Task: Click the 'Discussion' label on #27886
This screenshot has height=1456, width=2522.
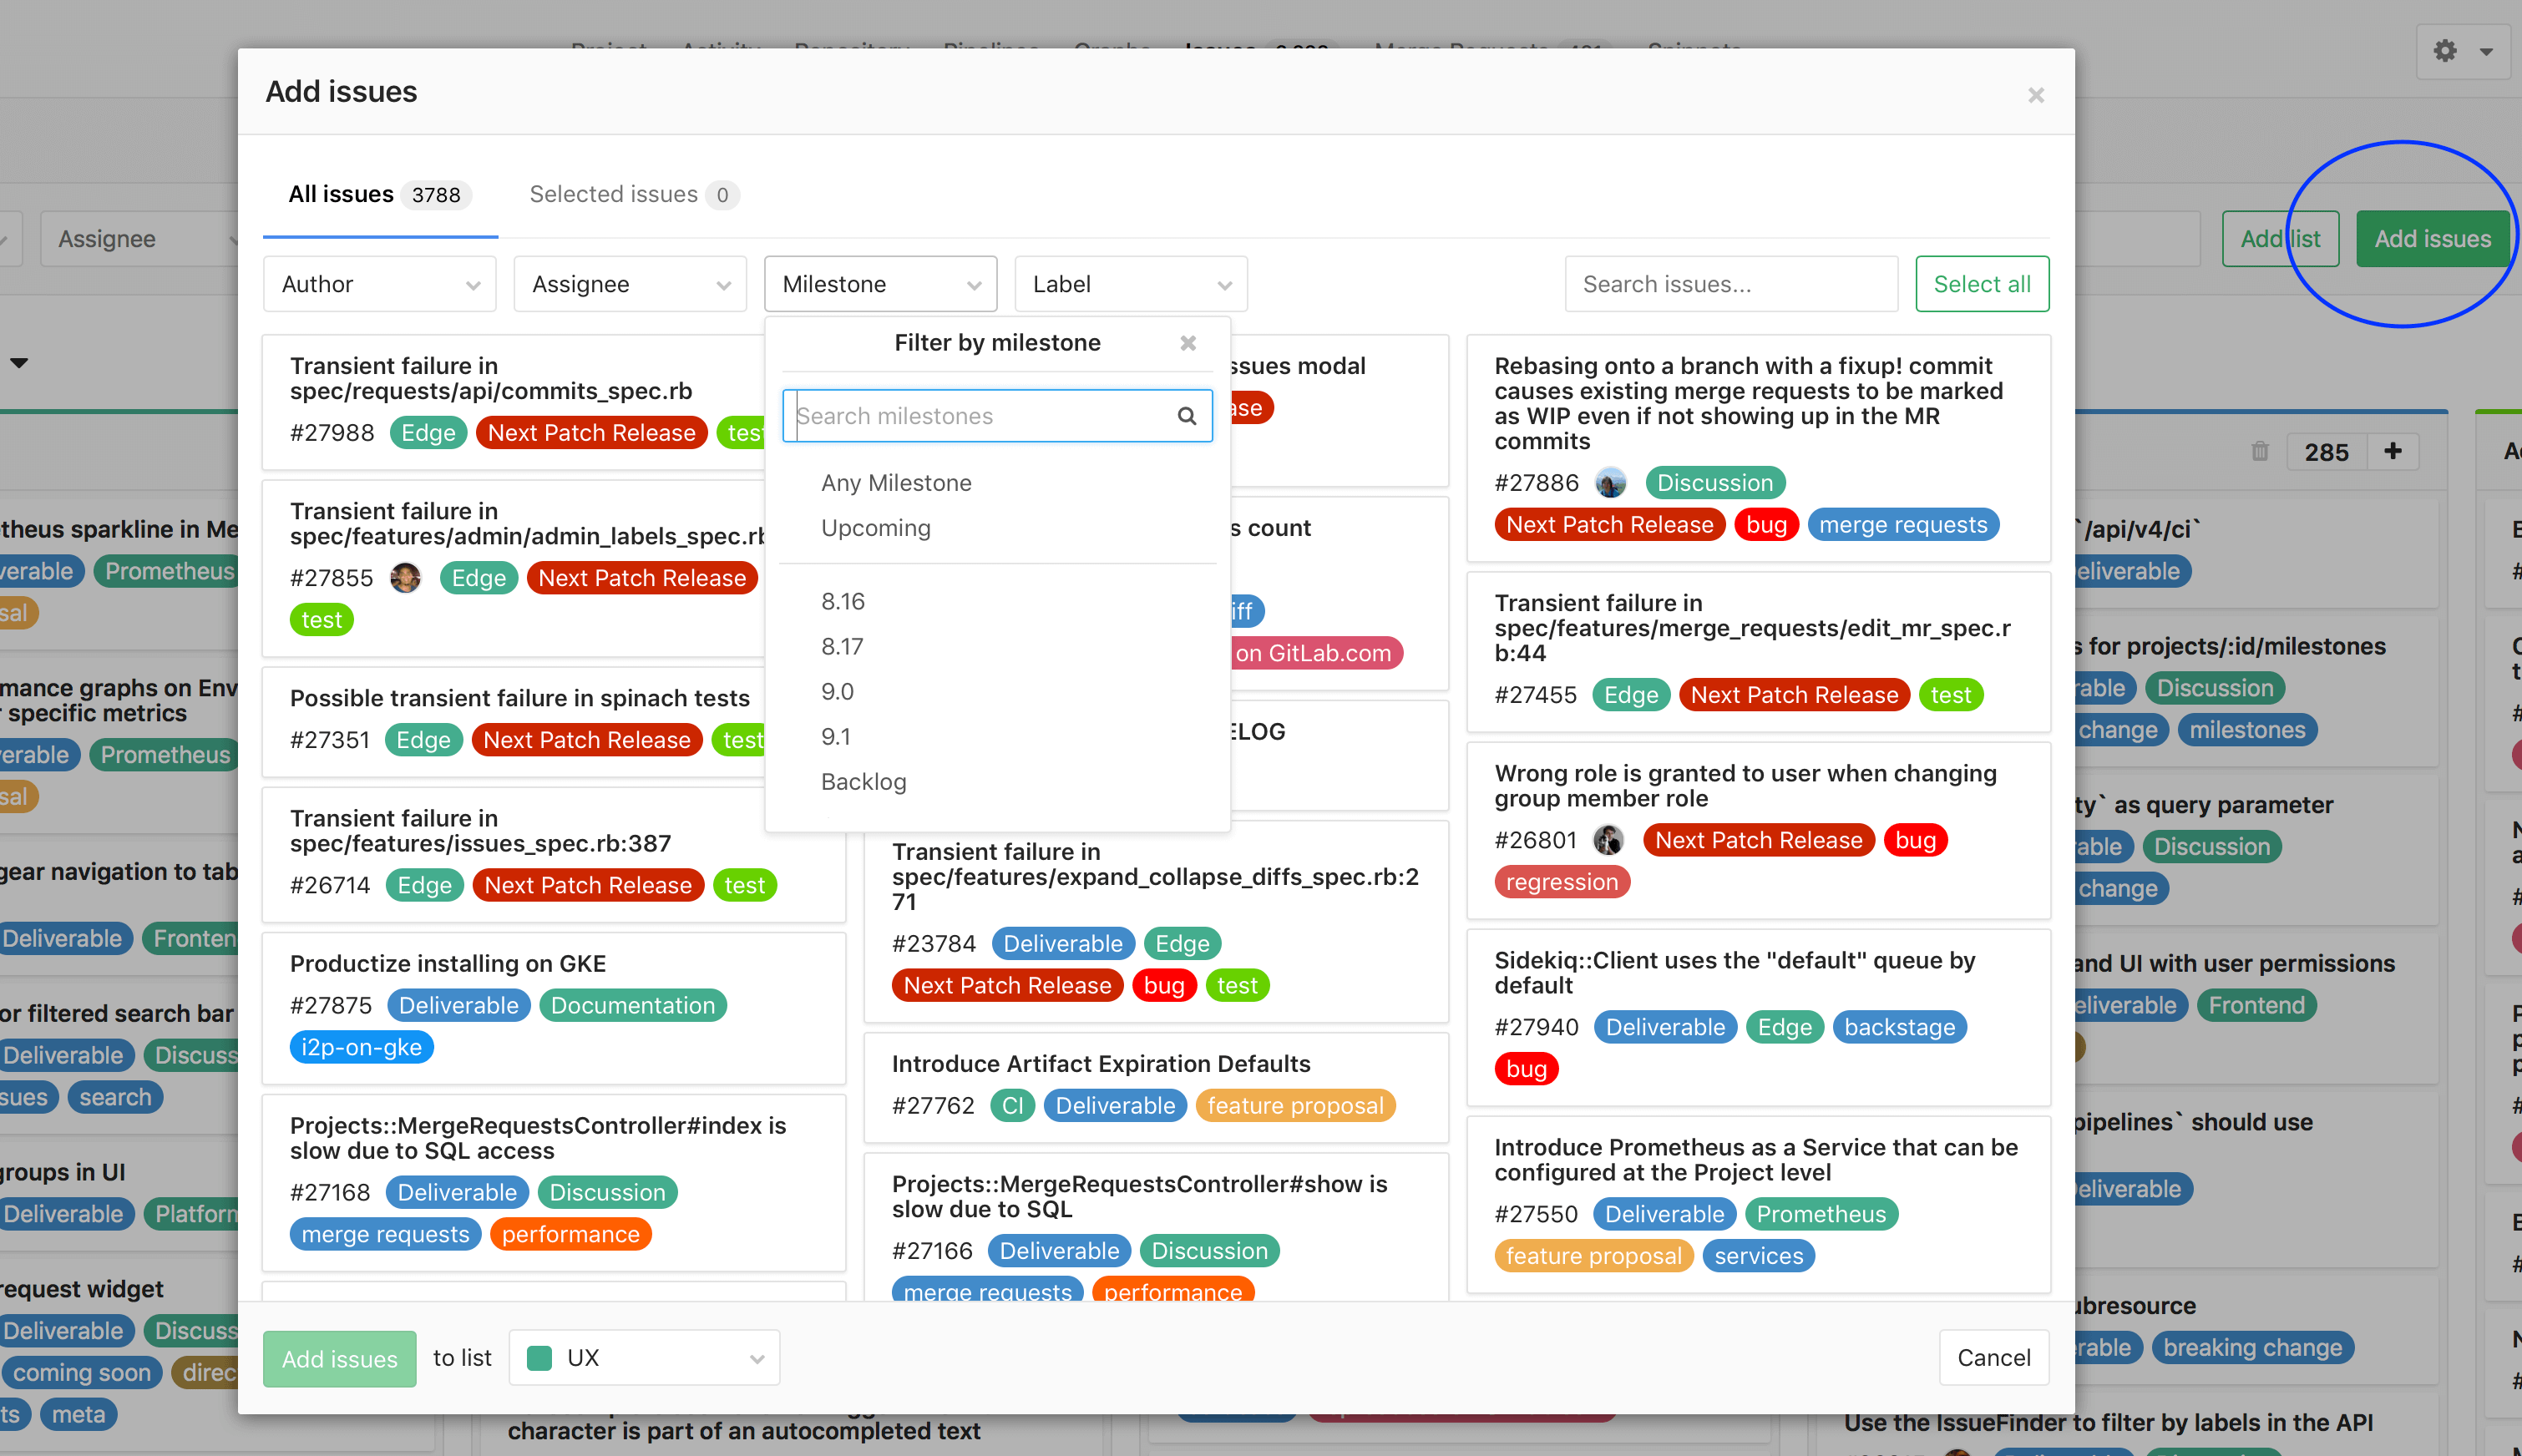Action: 1716,482
